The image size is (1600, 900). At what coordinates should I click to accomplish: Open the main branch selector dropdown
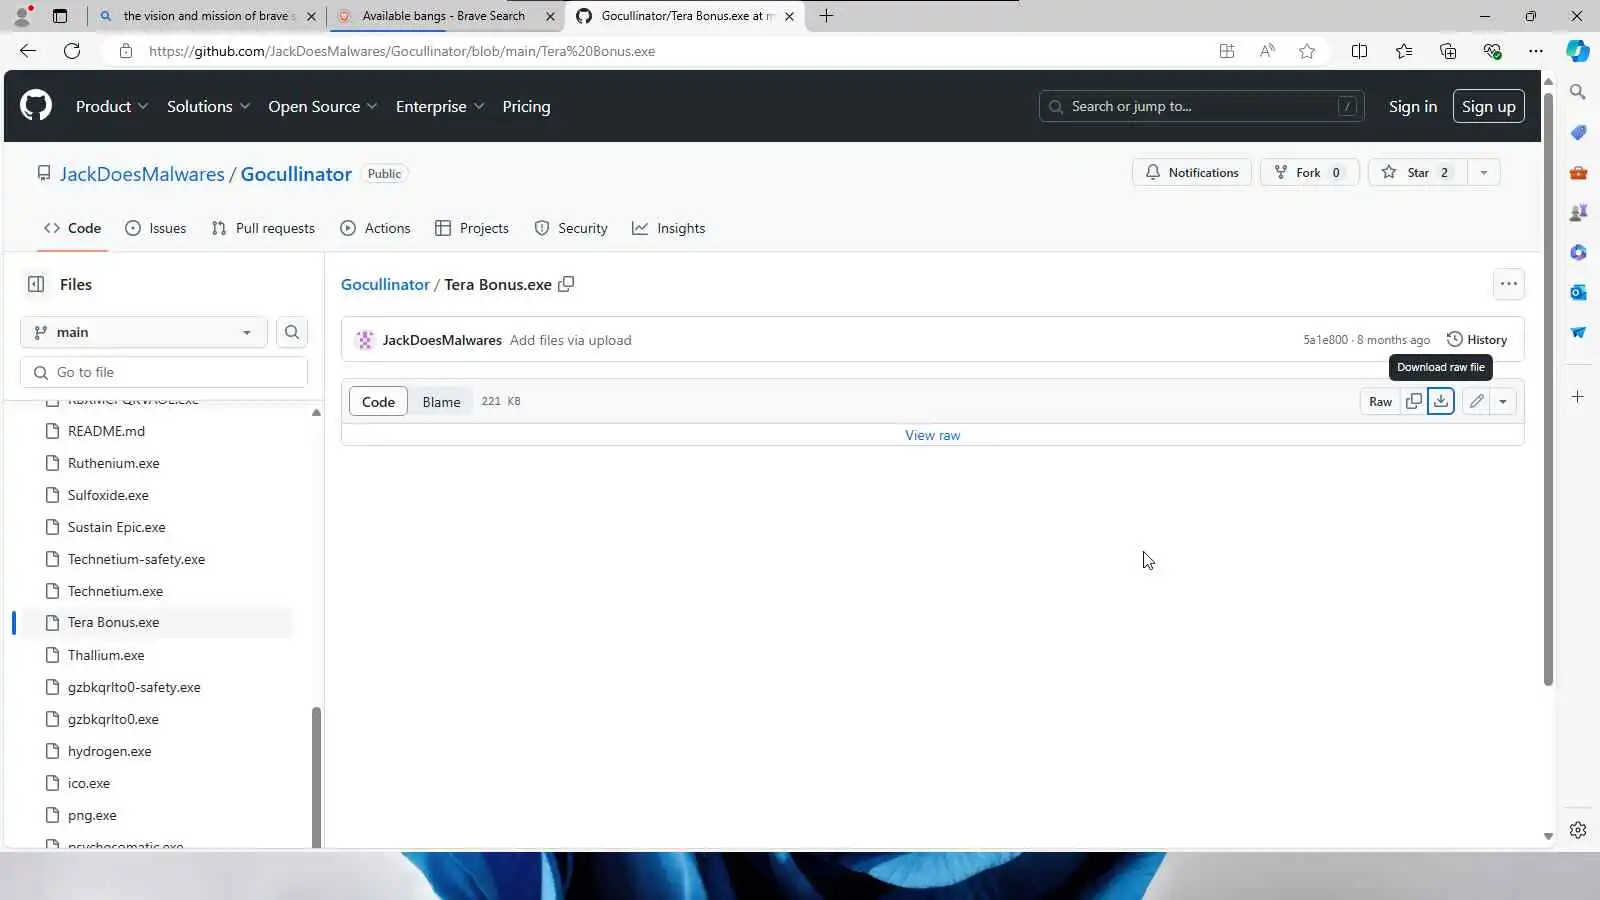pyautogui.click(x=144, y=332)
